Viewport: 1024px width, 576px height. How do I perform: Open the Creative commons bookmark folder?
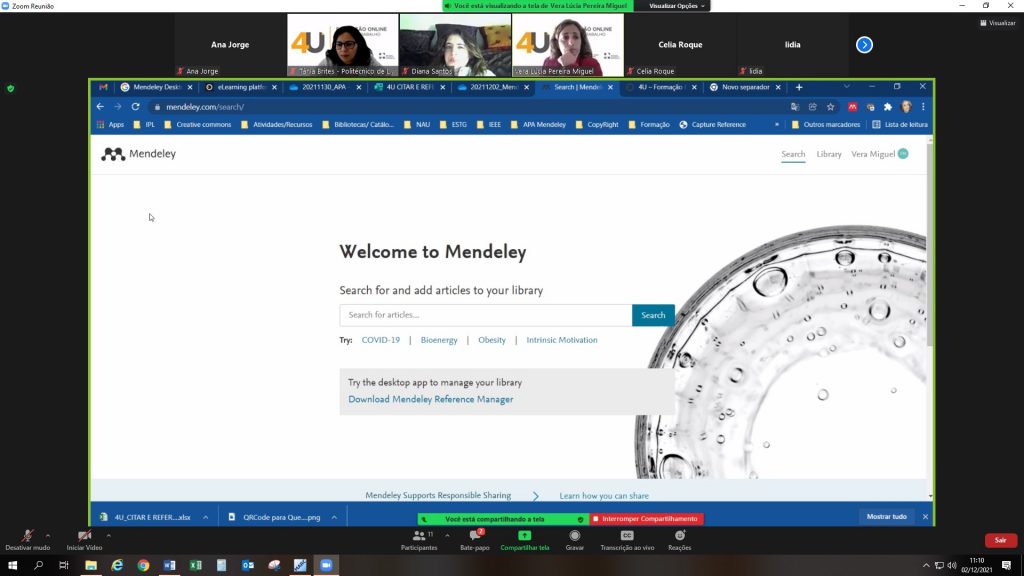point(198,124)
